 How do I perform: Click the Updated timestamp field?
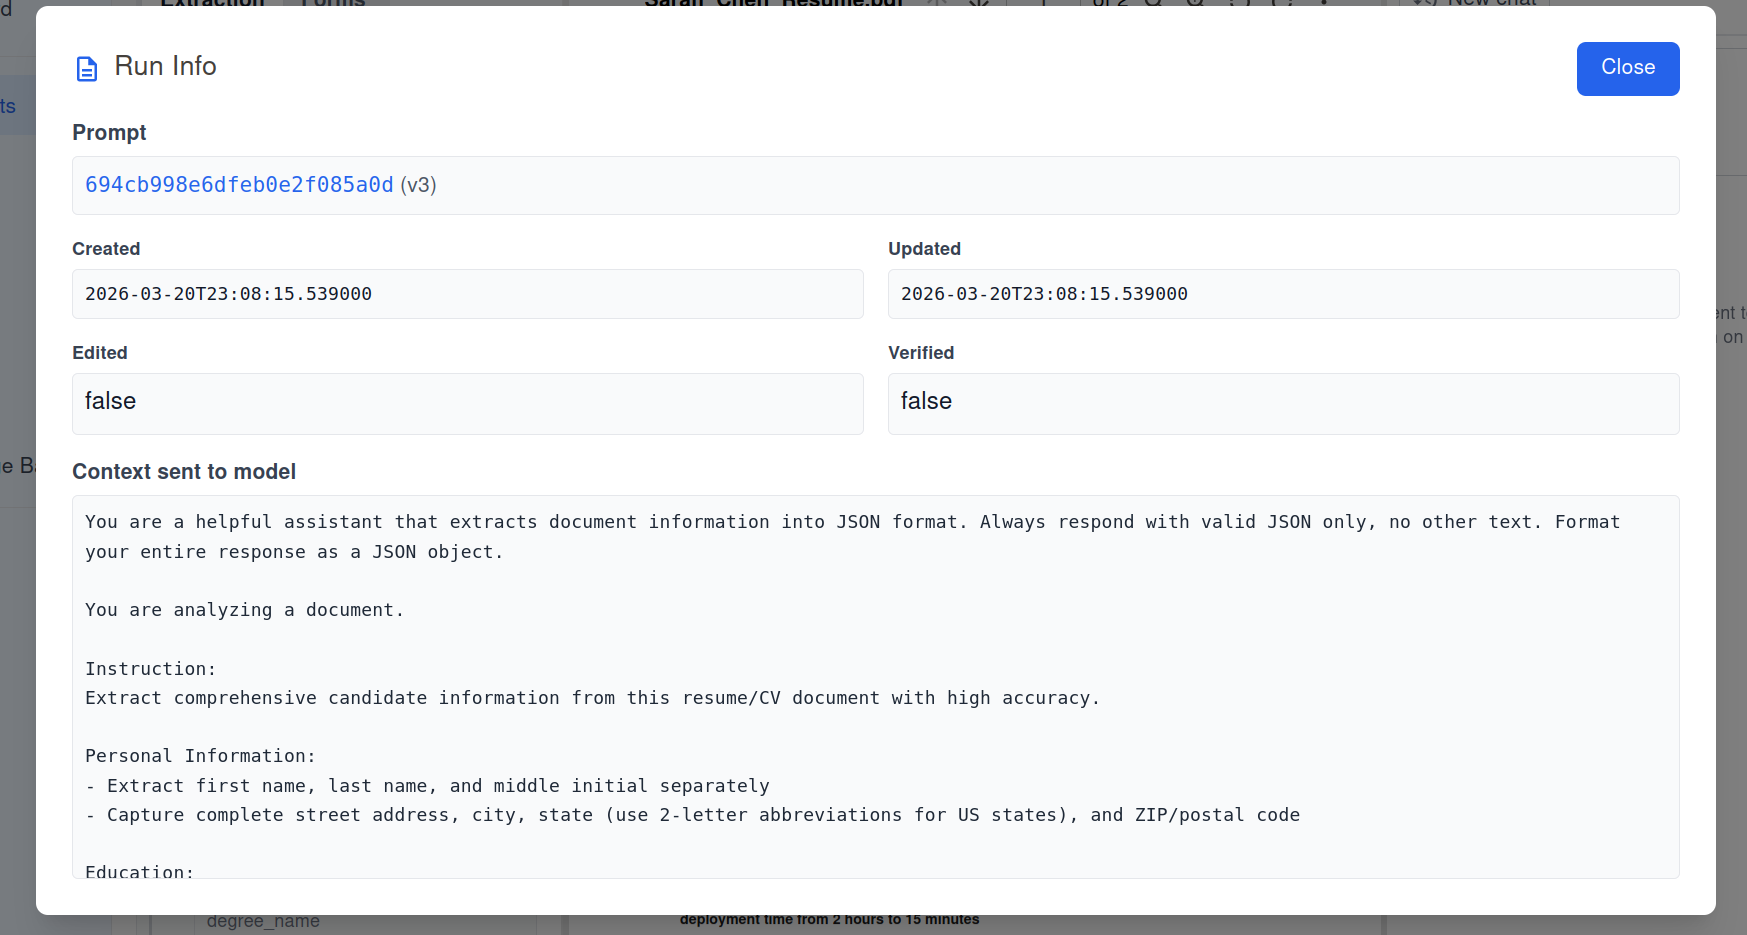(1283, 293)
